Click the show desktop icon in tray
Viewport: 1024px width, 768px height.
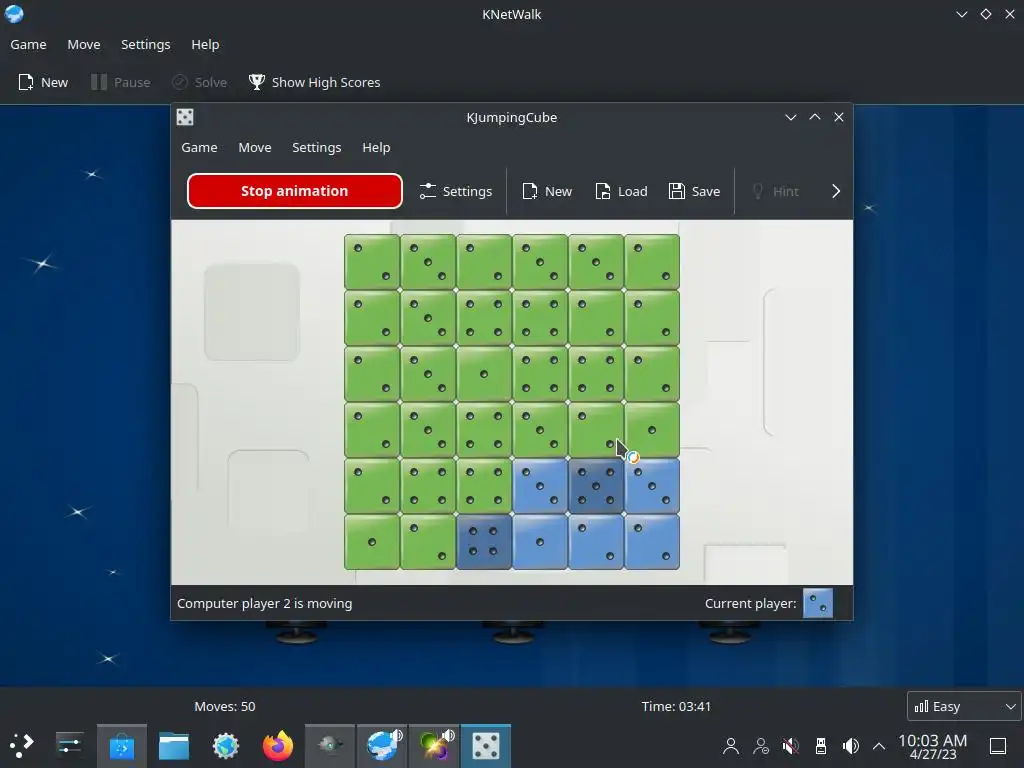[998, 746]
